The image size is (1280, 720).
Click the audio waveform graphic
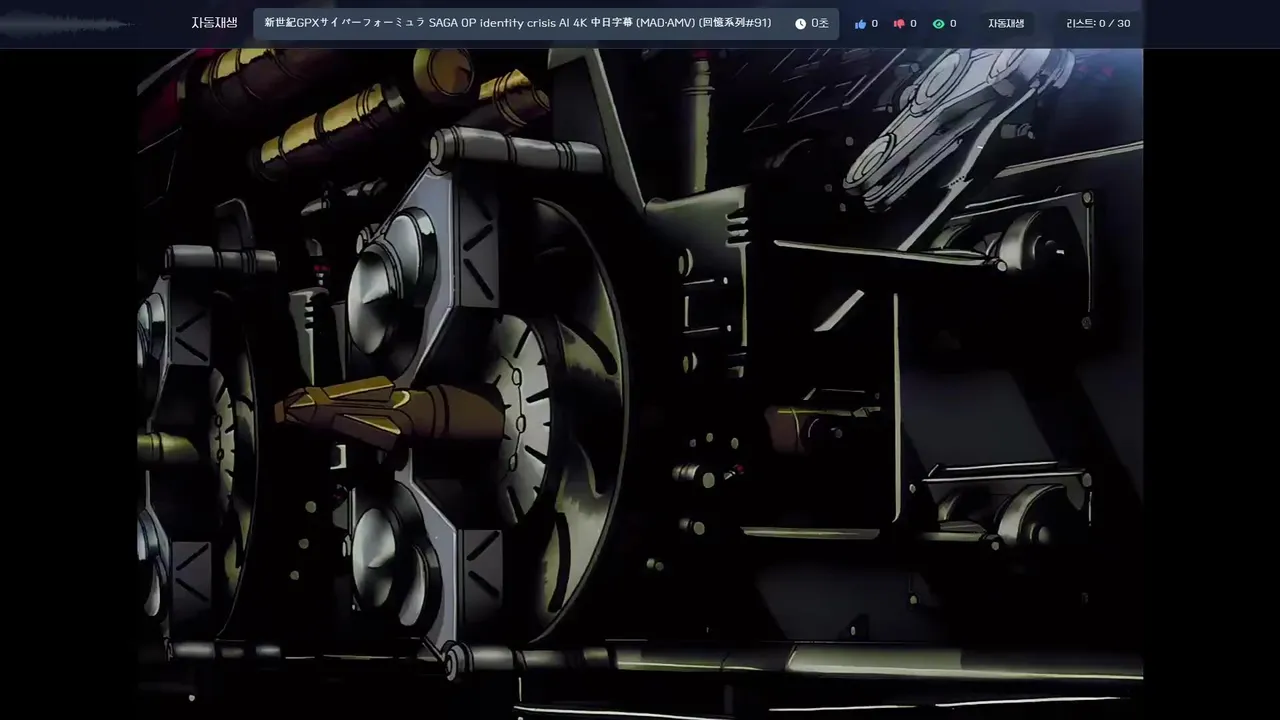click(x=68, y=24)
